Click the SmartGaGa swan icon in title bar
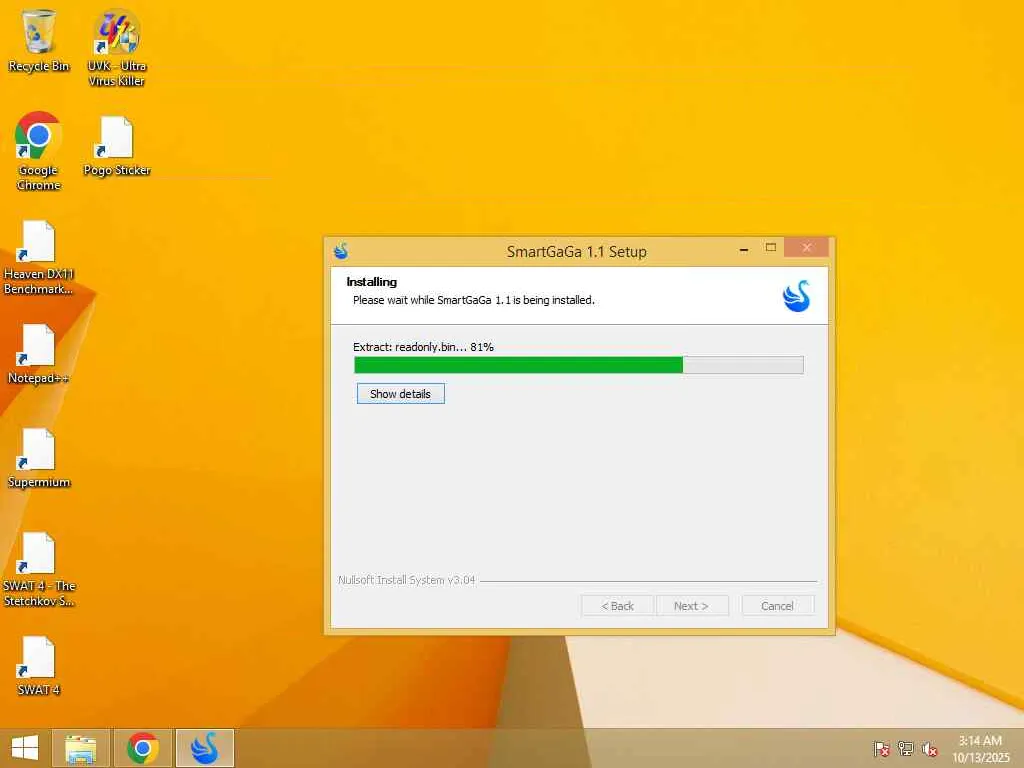 [341, 251]
